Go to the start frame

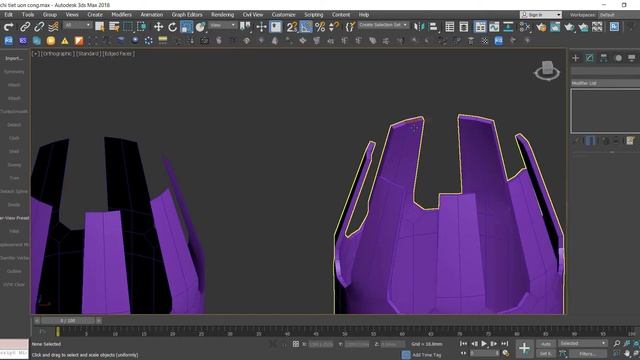[463, 344]
